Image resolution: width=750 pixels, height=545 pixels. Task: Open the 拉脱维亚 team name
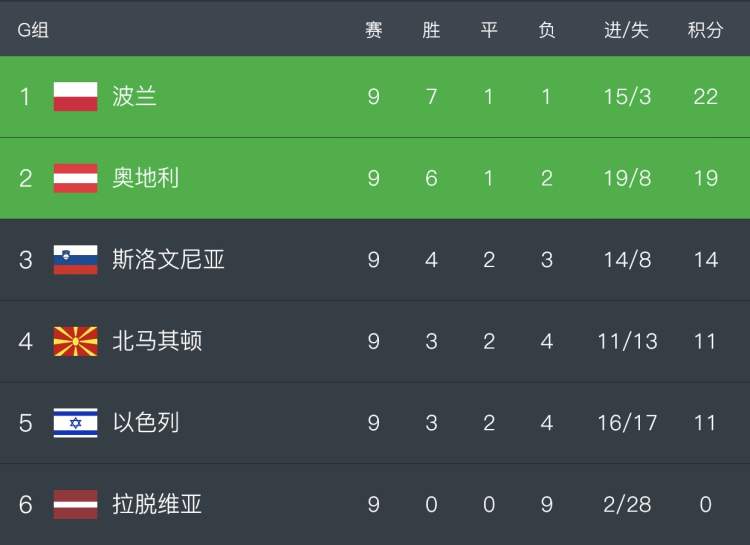pos(157,504)
